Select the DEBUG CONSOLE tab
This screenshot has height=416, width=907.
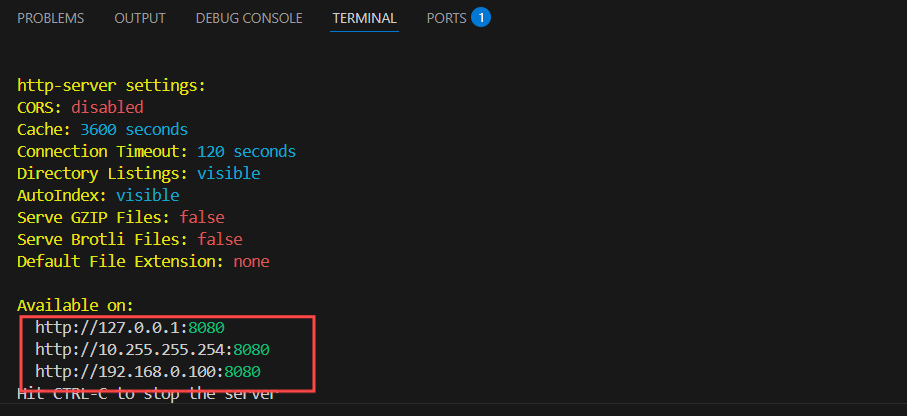tap(249, 19)
